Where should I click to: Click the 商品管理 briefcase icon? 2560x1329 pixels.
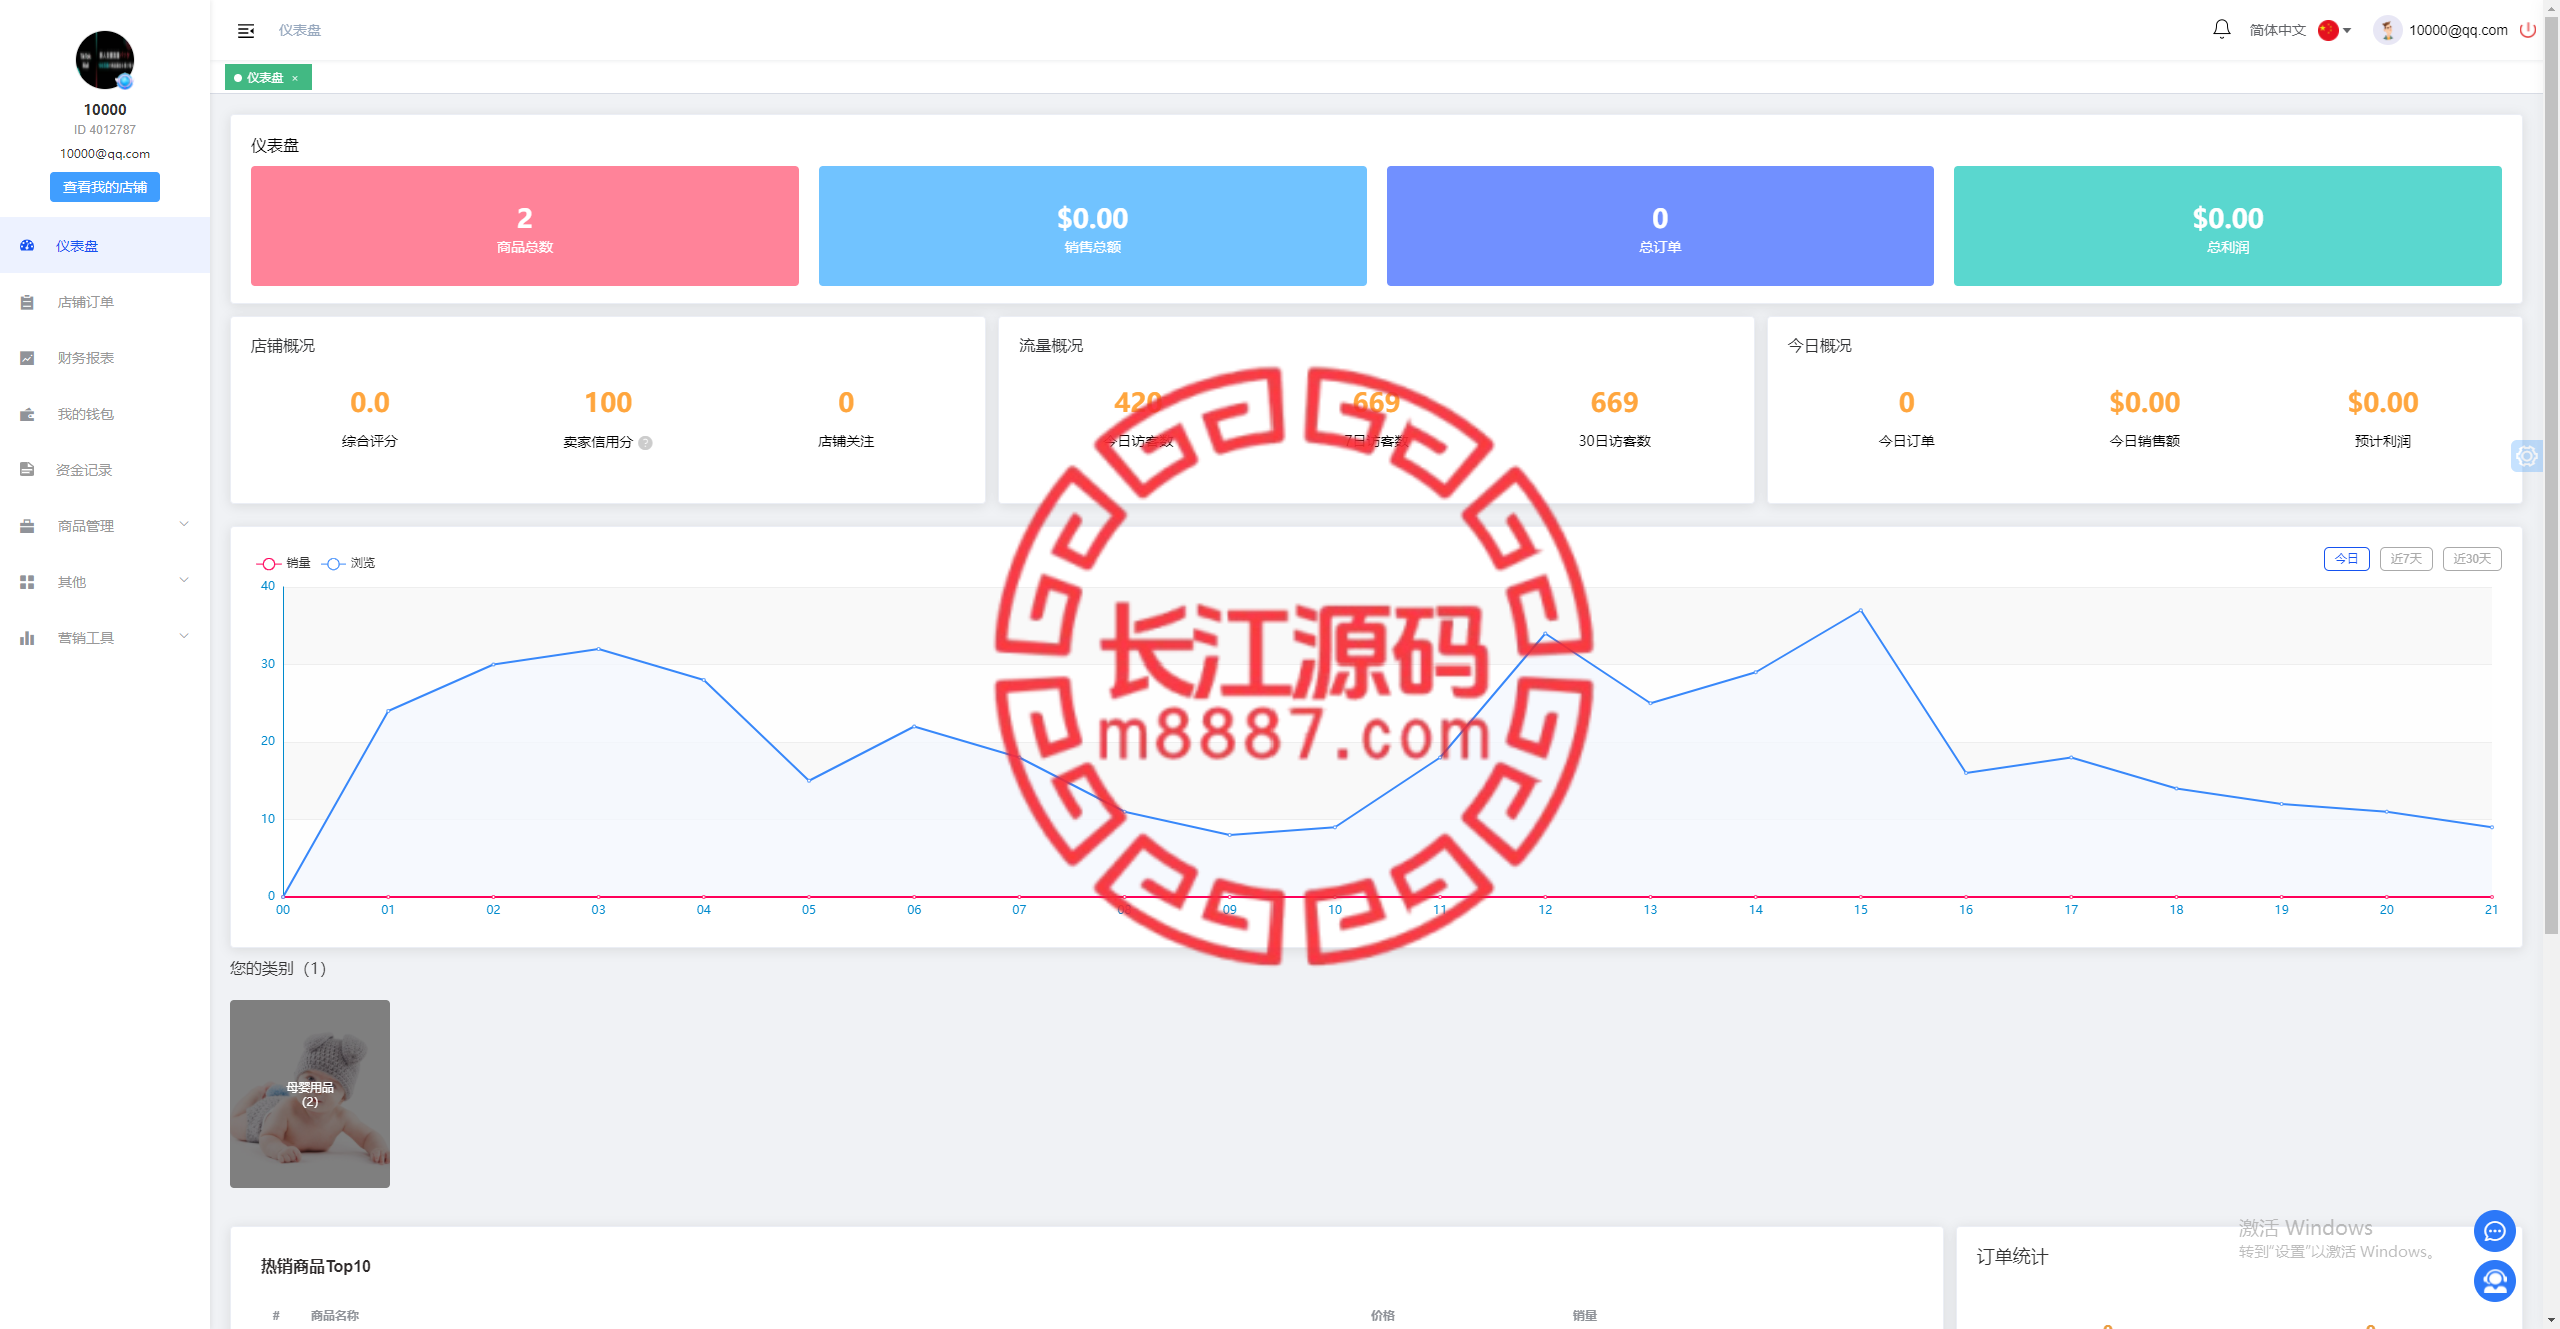27,526
